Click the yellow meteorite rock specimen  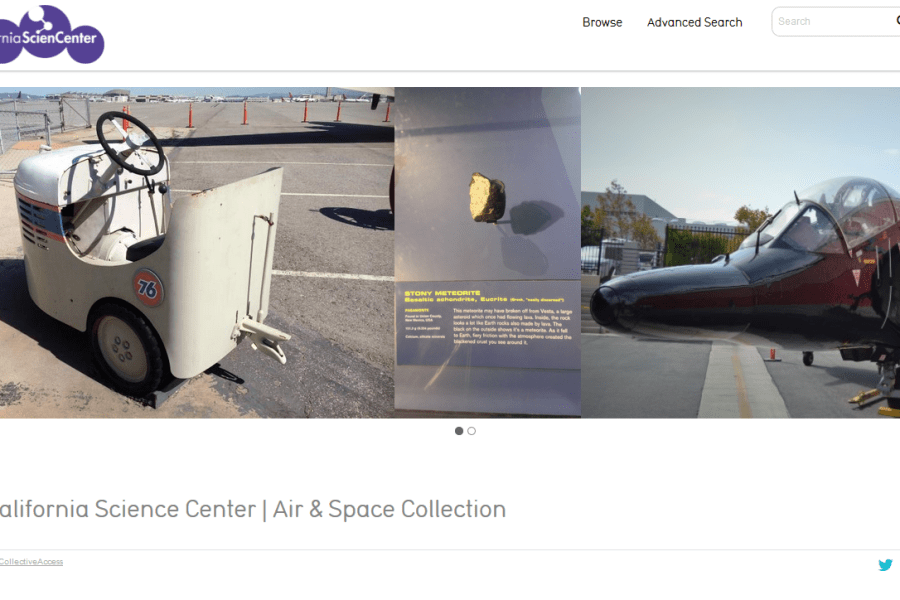pyautogui.click(x=487, y=198)
